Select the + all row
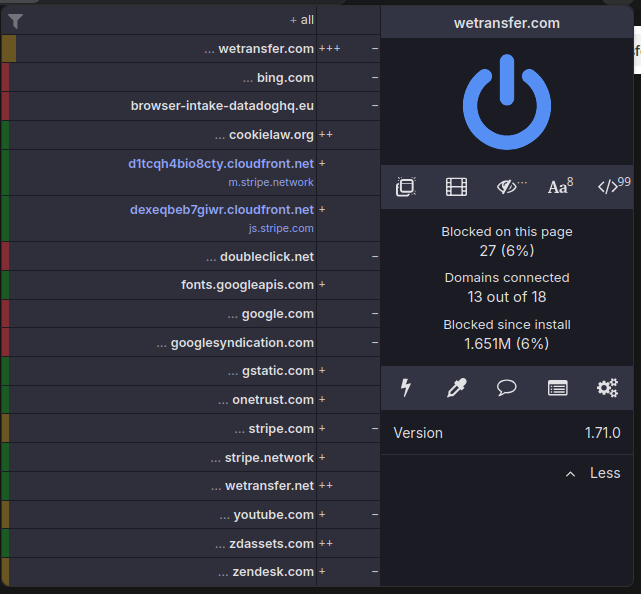This screenshot has height=594, width=641. pos(159,20)
